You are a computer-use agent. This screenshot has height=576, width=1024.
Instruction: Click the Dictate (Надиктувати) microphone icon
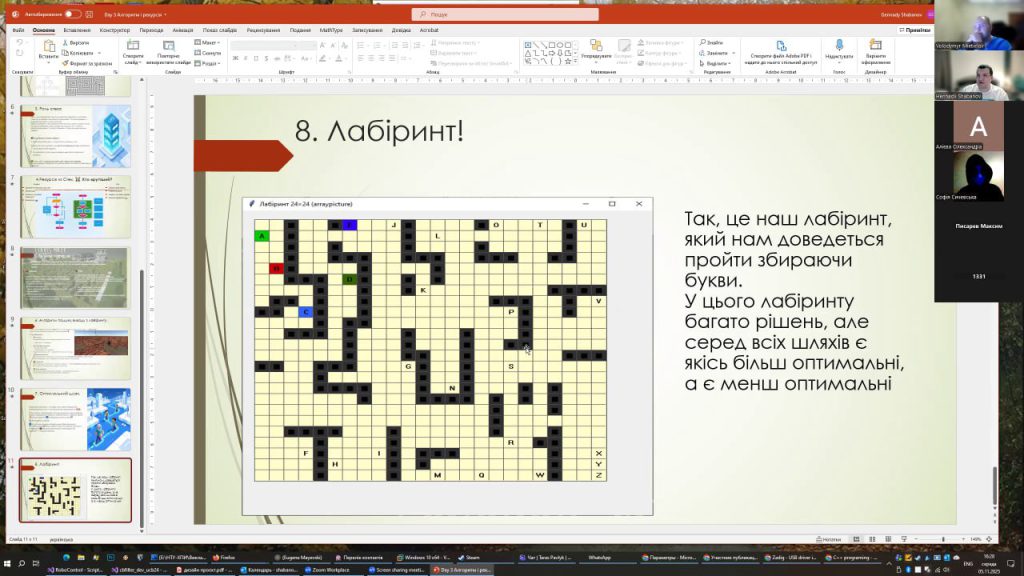point(839,46)
